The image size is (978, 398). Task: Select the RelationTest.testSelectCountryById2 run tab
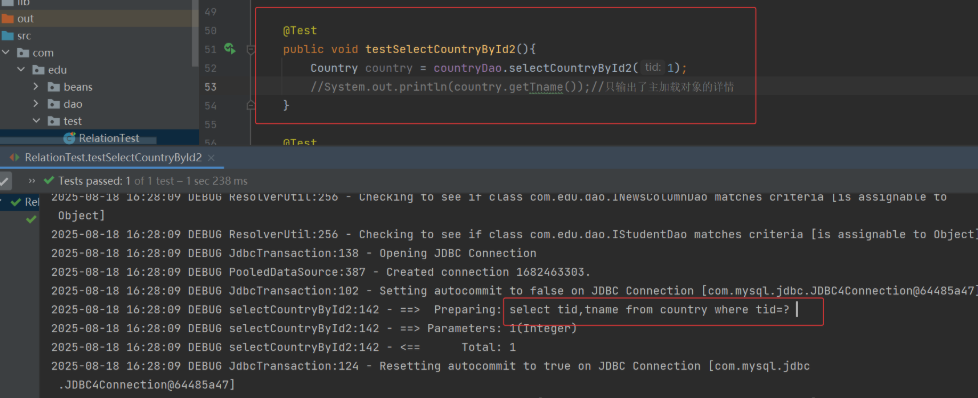point(113,158)
